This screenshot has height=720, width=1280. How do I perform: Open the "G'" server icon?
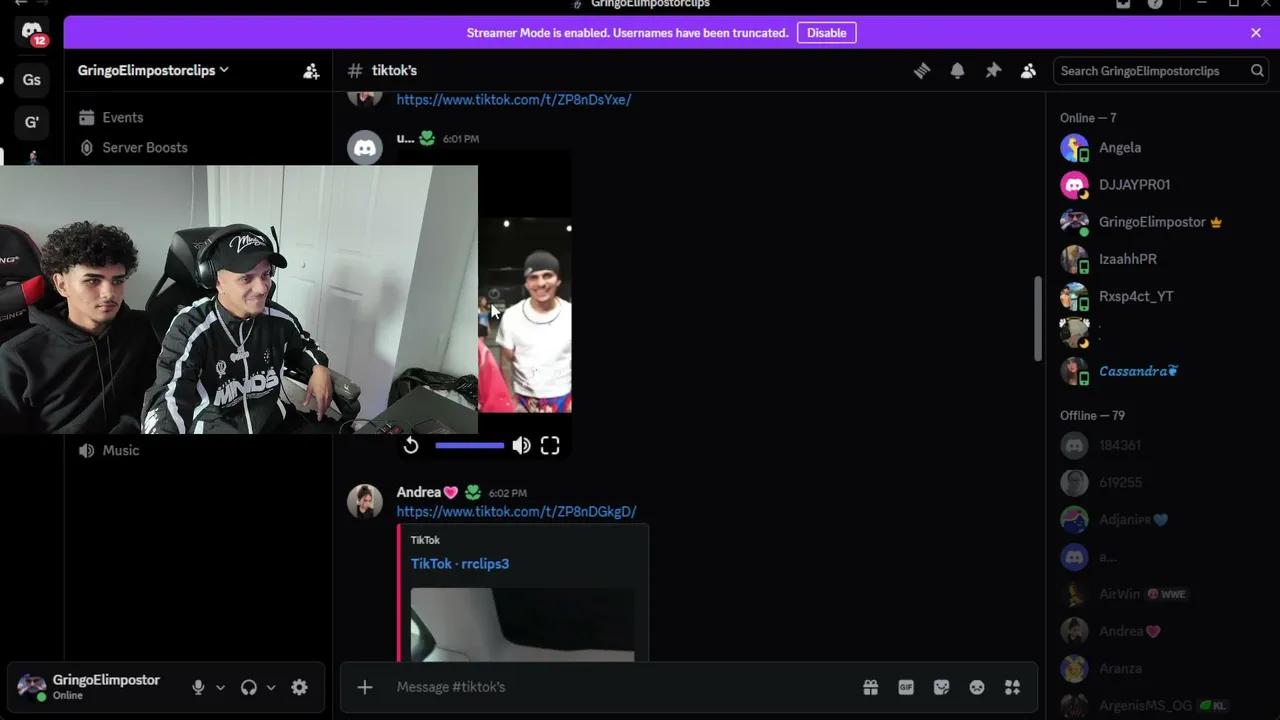click(32, 122)
